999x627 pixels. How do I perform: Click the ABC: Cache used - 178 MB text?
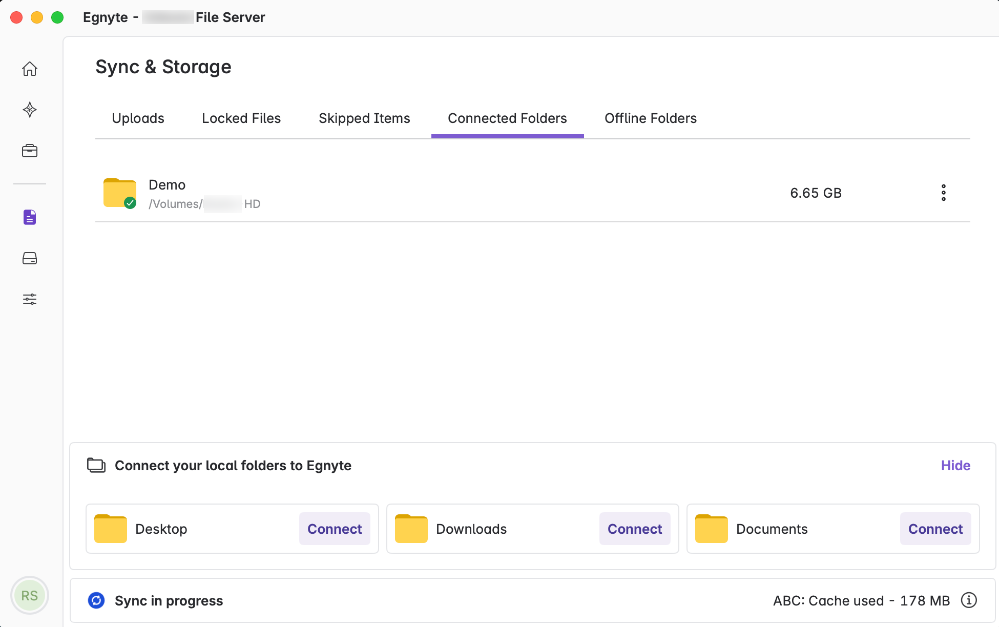[861, 601]
